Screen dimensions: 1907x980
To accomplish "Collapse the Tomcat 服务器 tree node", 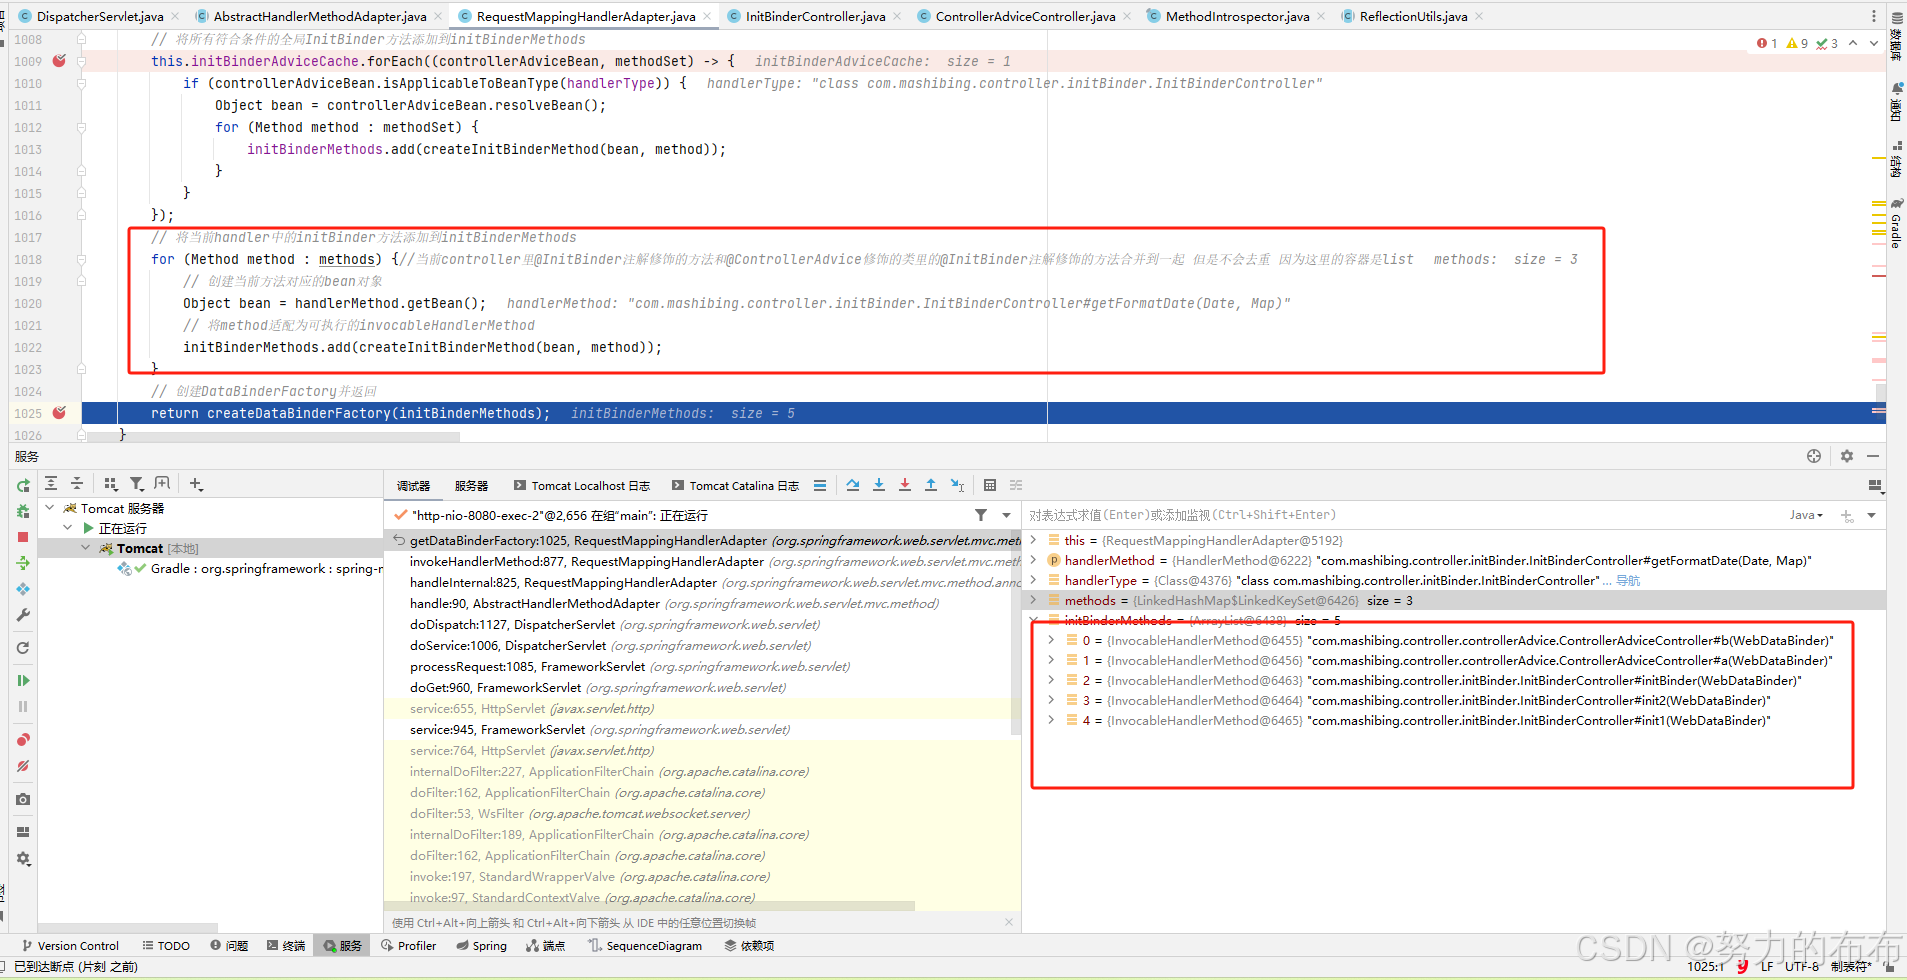I will coord(50,508).
